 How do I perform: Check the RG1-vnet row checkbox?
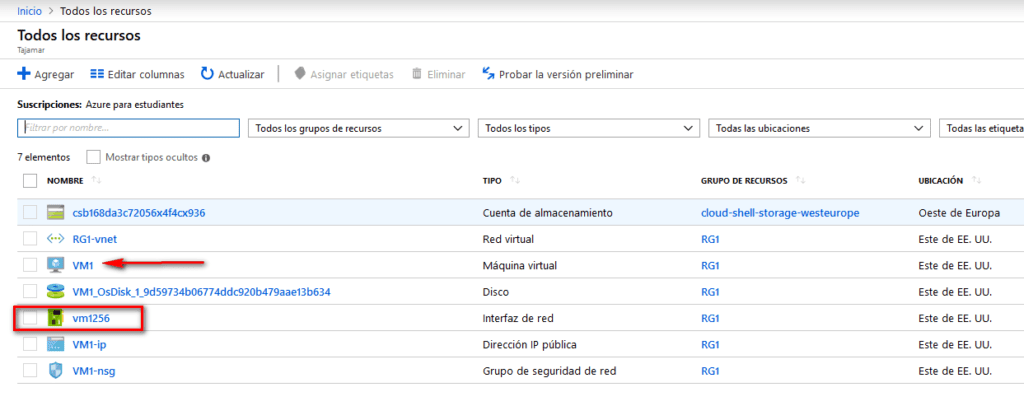pyautogui.click(x=30, y=239)
